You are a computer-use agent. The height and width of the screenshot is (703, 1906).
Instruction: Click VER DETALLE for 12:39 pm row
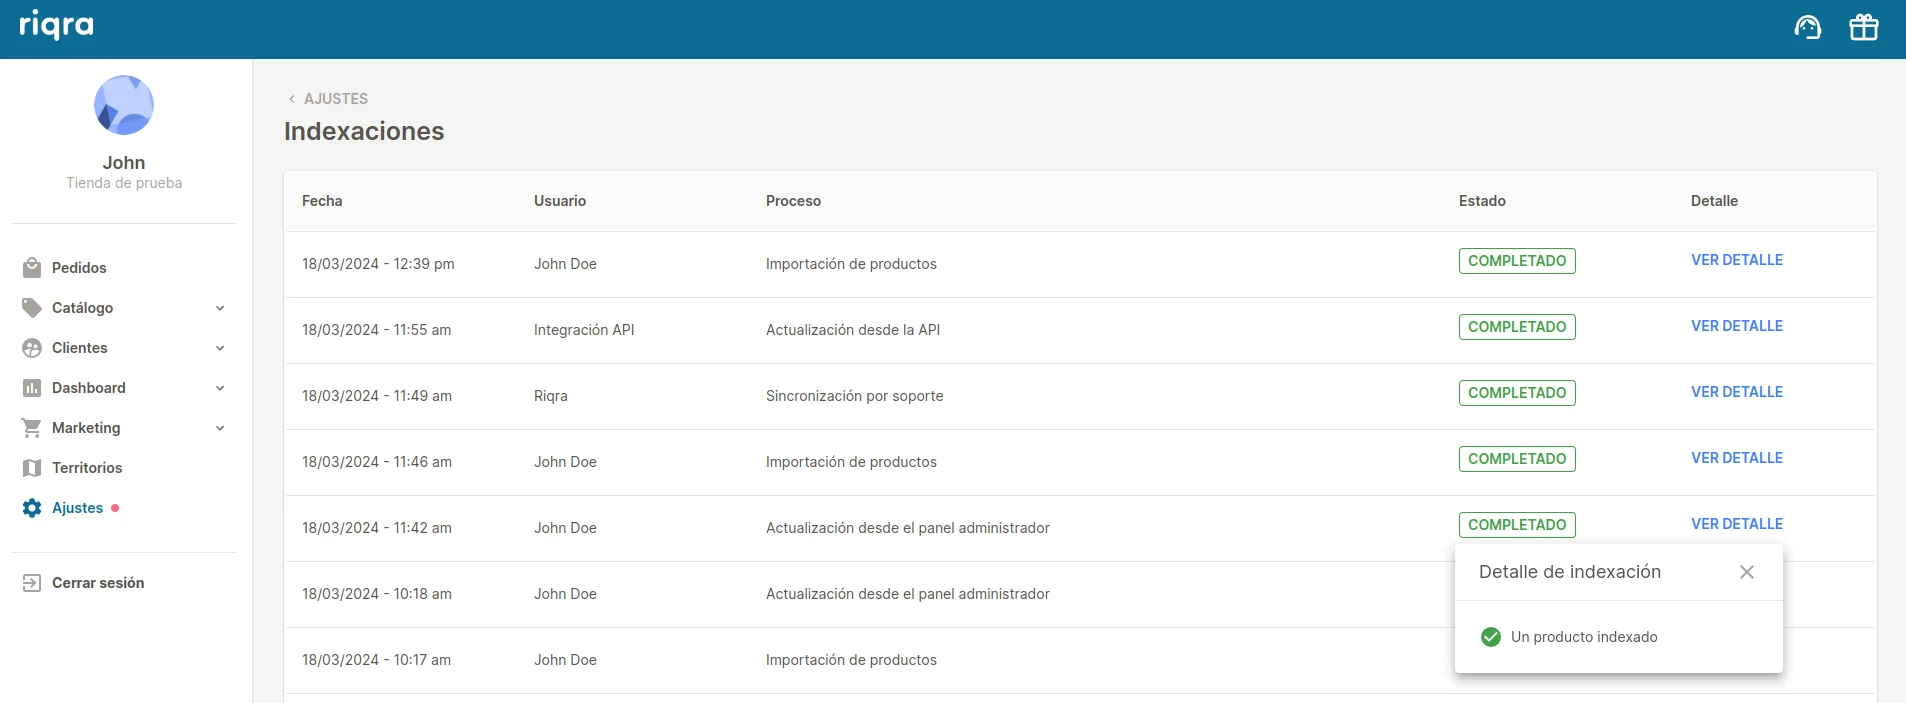pos(1737,260)
